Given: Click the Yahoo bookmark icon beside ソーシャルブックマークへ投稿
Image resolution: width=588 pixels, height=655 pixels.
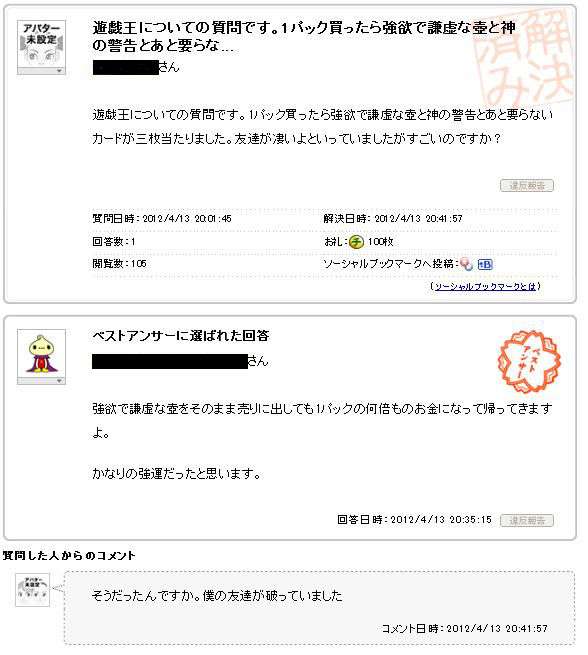Looking at the screenshot, I should (x=466, y=264).
